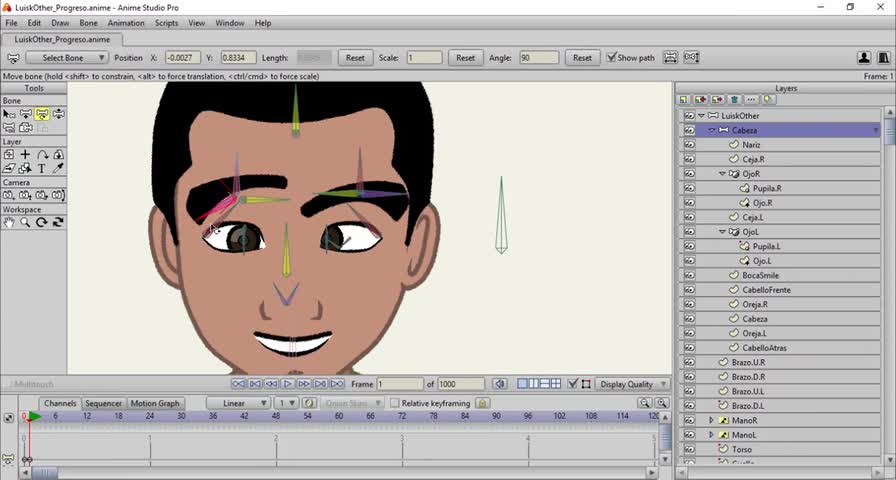Click the delete layer trash icon

click(734, 100)
